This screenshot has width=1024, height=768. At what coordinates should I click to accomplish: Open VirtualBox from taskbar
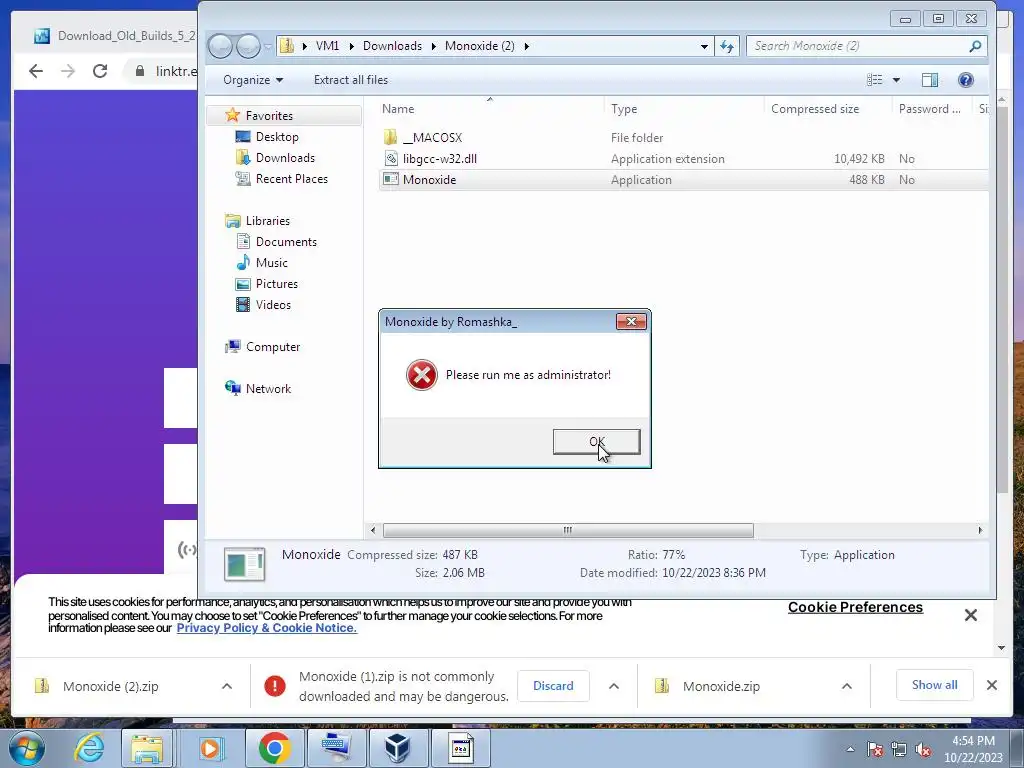click(x=398, y=748)
